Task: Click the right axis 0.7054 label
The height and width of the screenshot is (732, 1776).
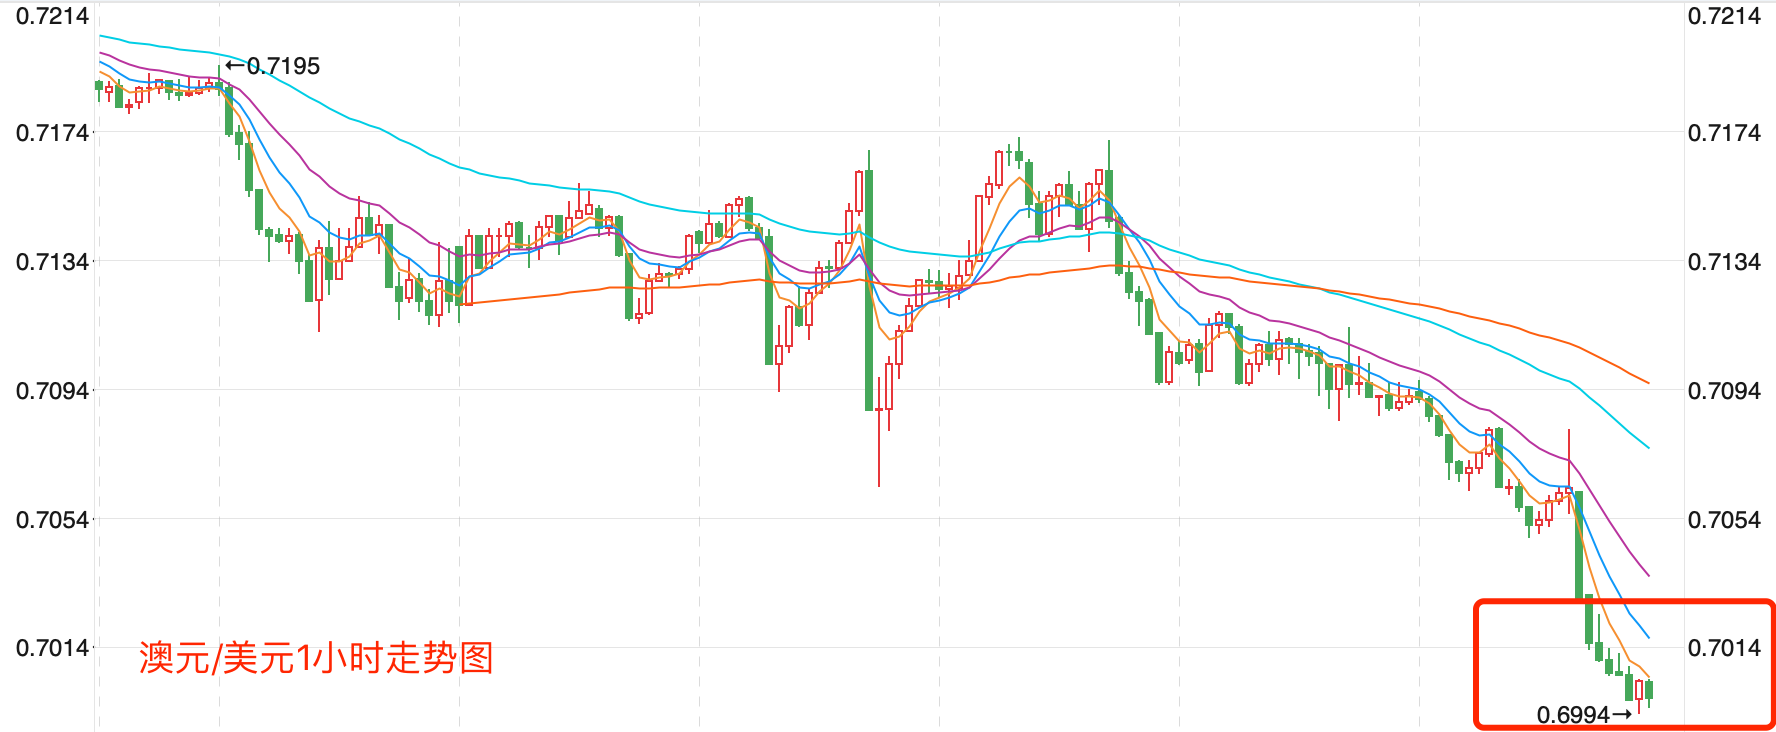Action: 1724,520
